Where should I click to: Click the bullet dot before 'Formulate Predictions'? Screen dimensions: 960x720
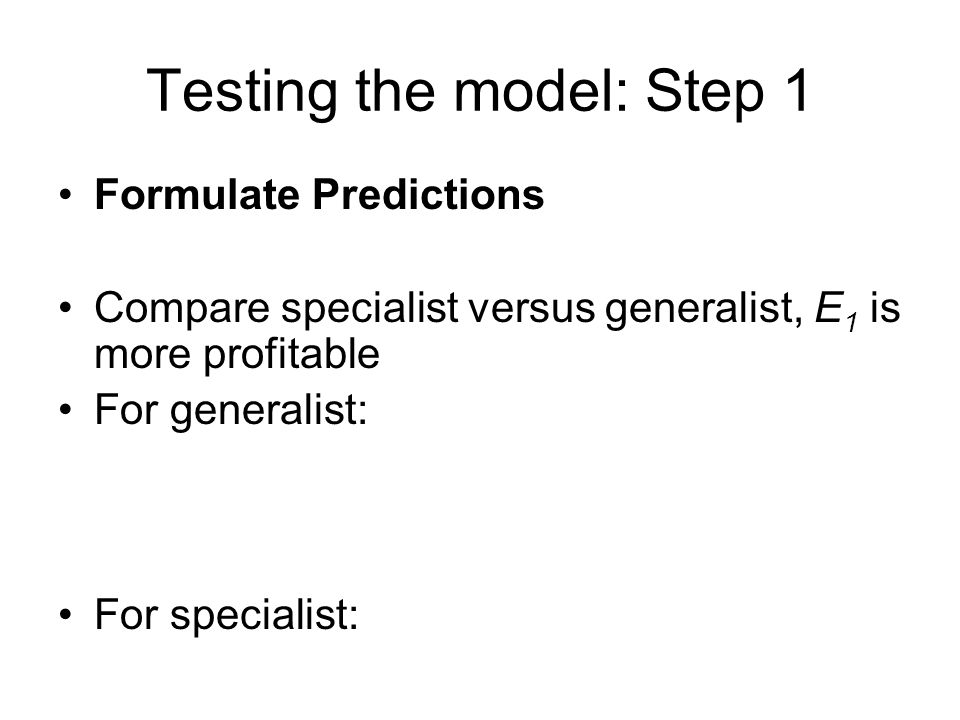point(66,196)
